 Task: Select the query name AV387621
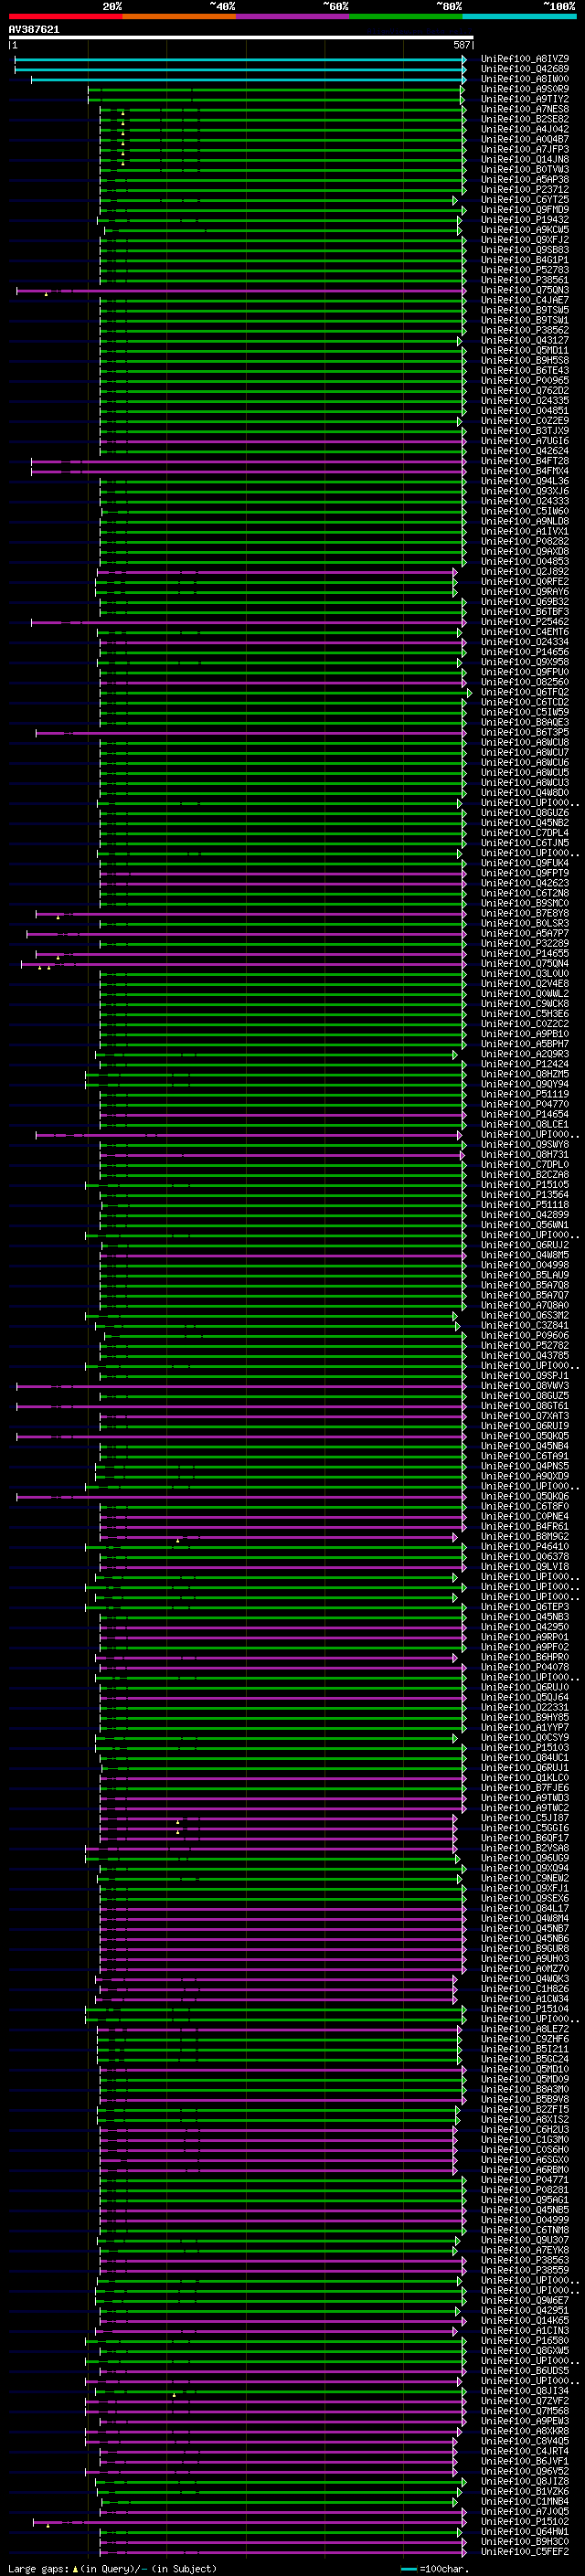34,29
